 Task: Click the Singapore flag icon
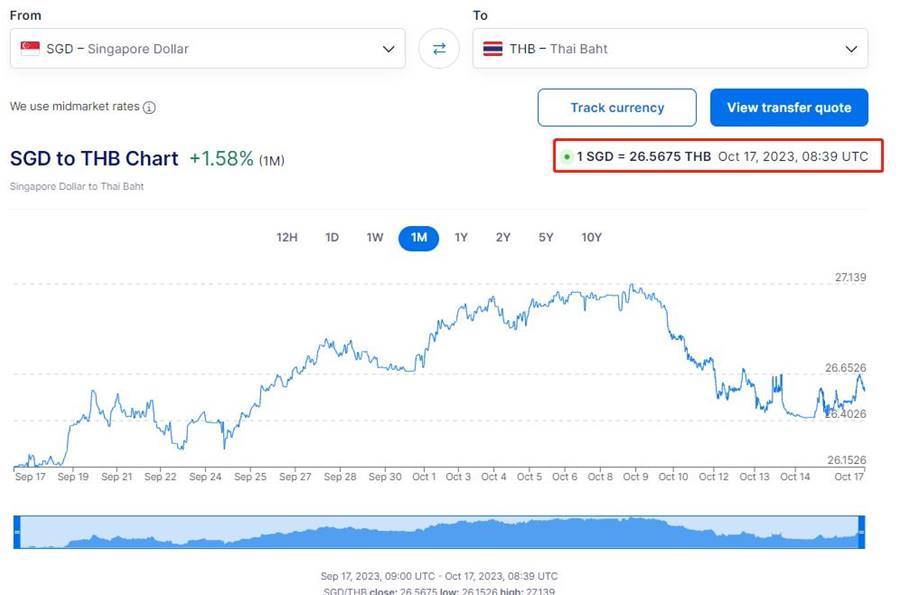(x=30, y=48)
